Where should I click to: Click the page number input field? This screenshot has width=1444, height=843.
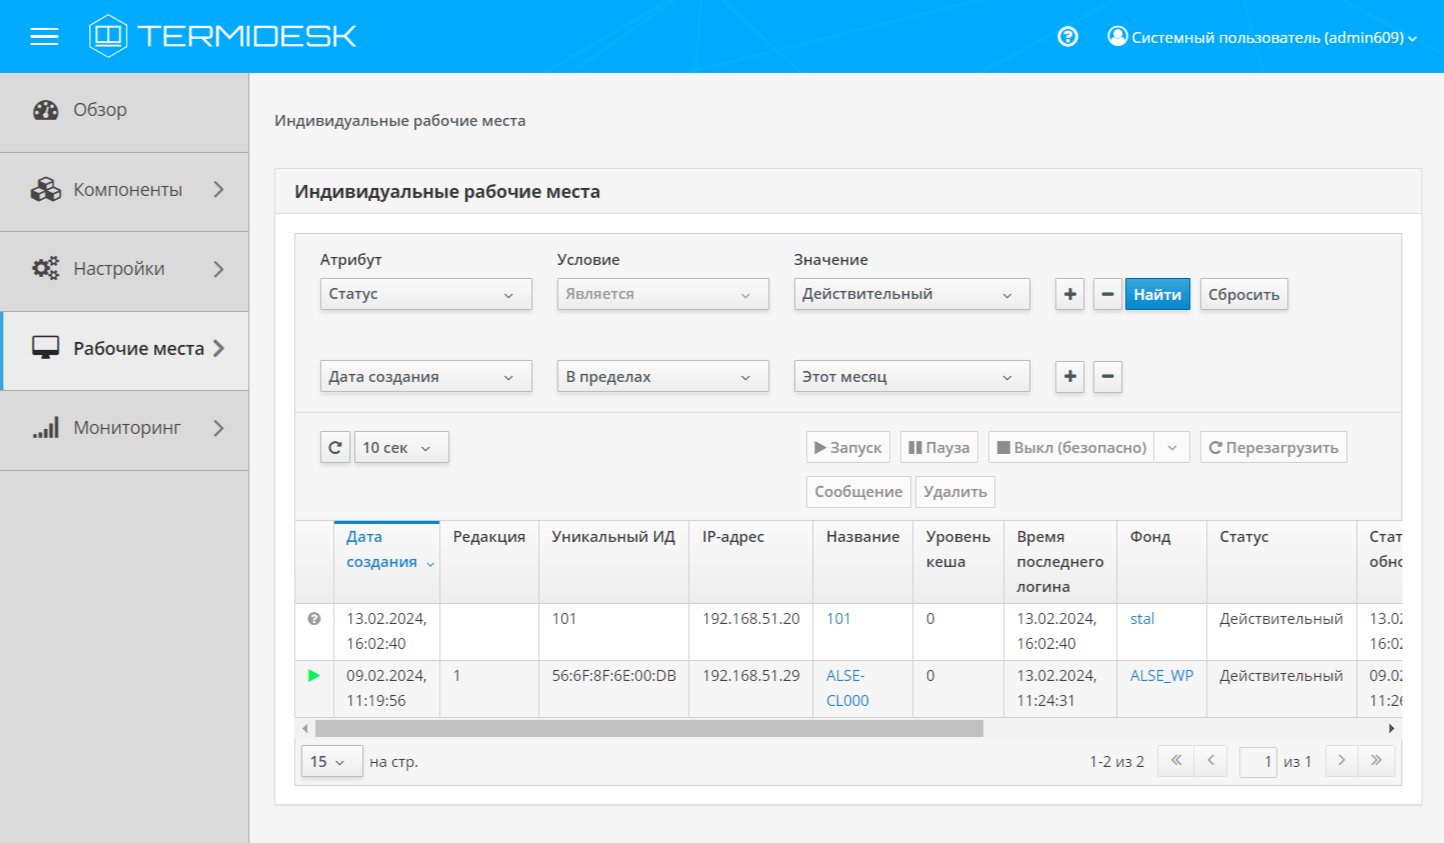1258,762
